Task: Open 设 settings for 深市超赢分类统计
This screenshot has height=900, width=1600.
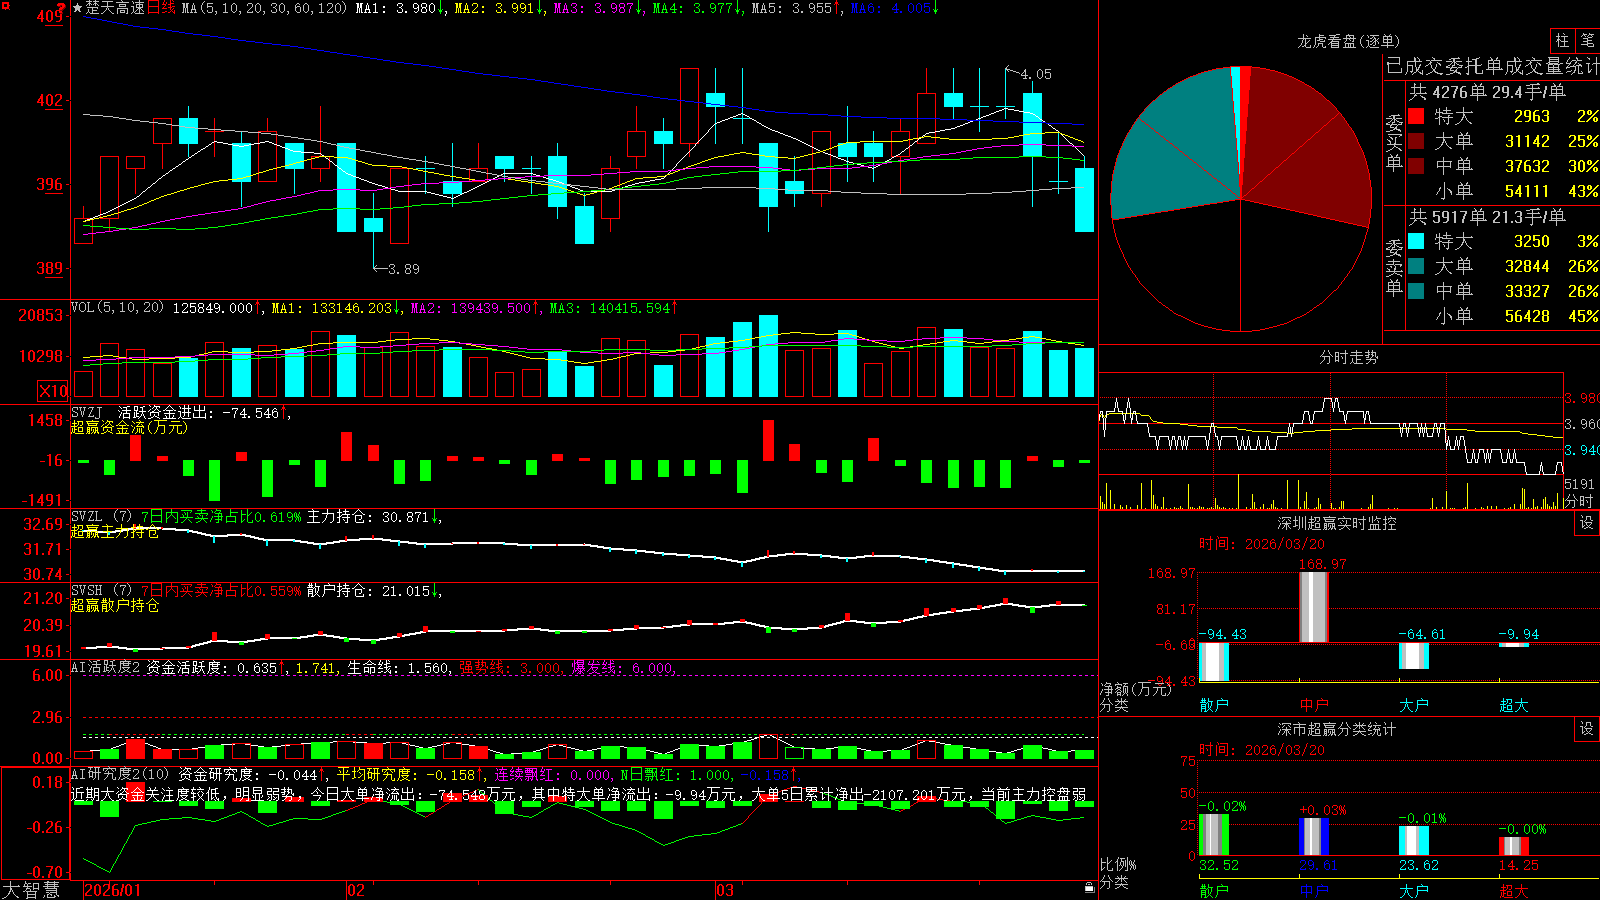Action: coord(1586,729)
